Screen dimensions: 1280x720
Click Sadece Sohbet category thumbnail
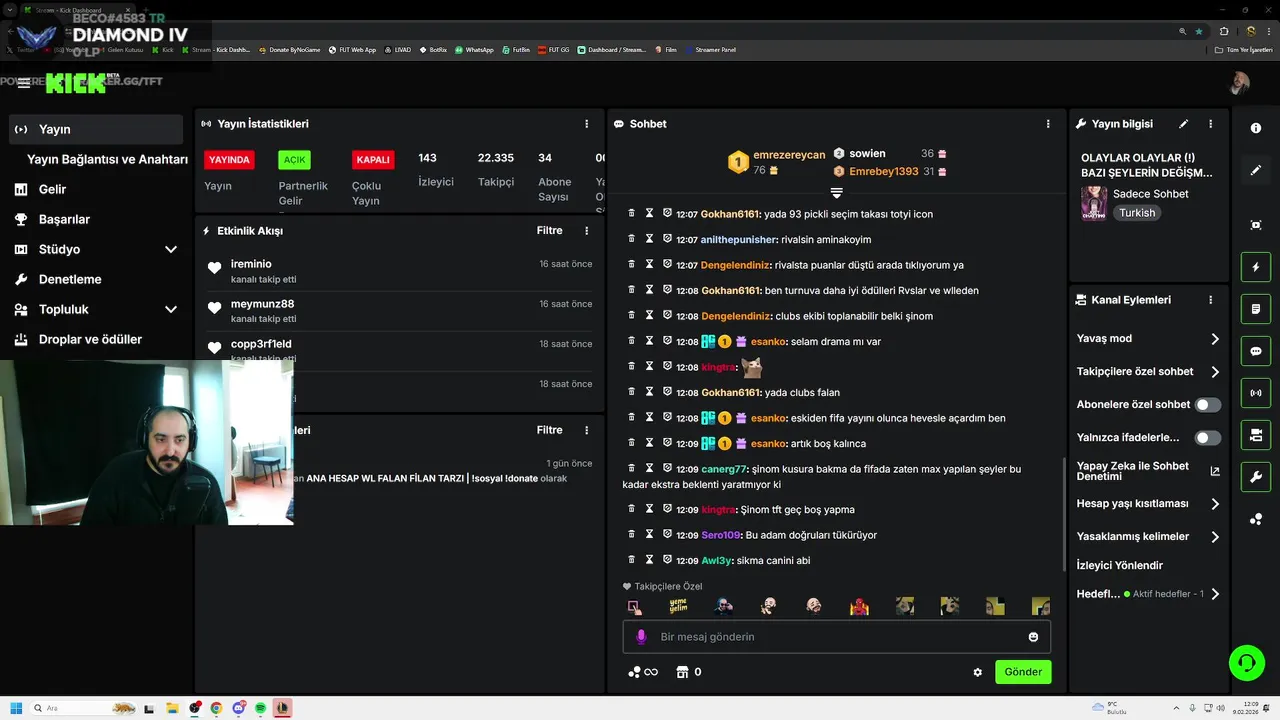click(1093, 202)
